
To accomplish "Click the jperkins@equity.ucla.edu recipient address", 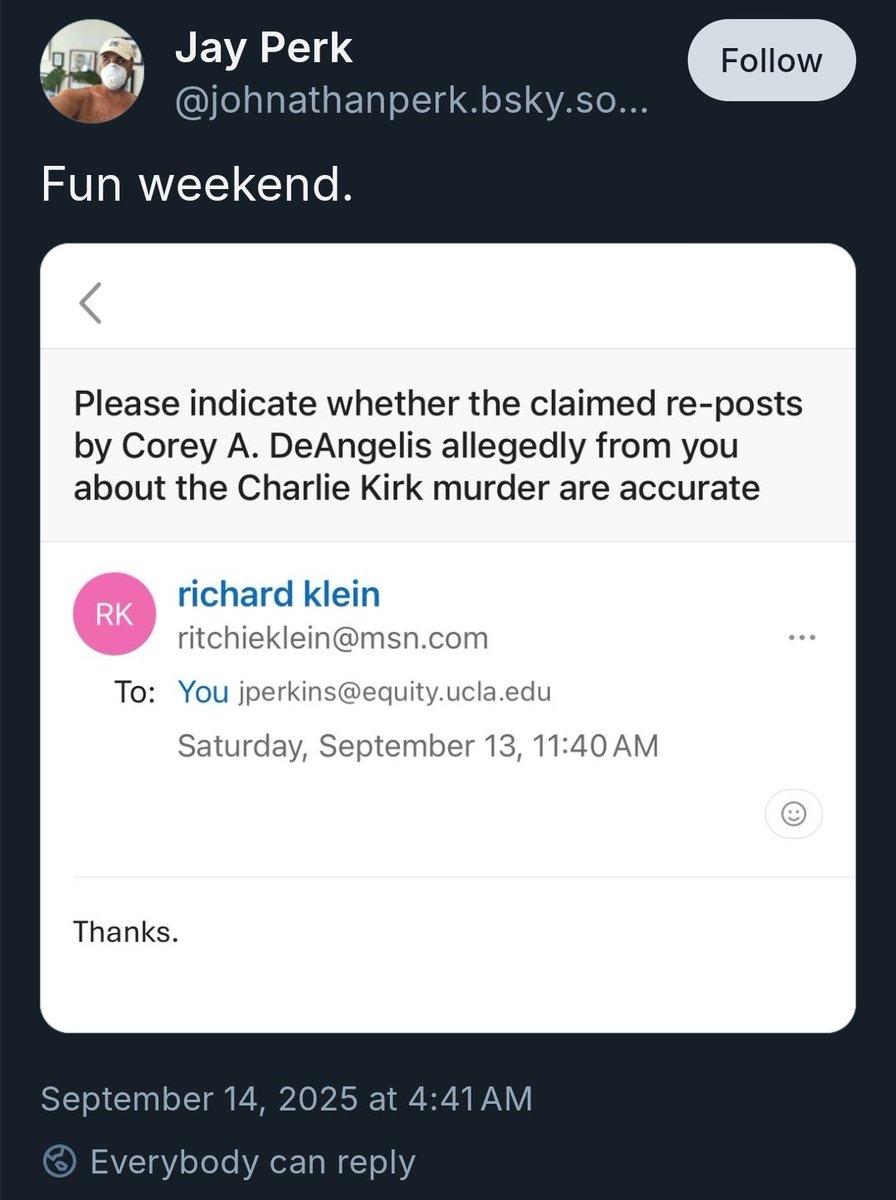I will tap(394, 692).
